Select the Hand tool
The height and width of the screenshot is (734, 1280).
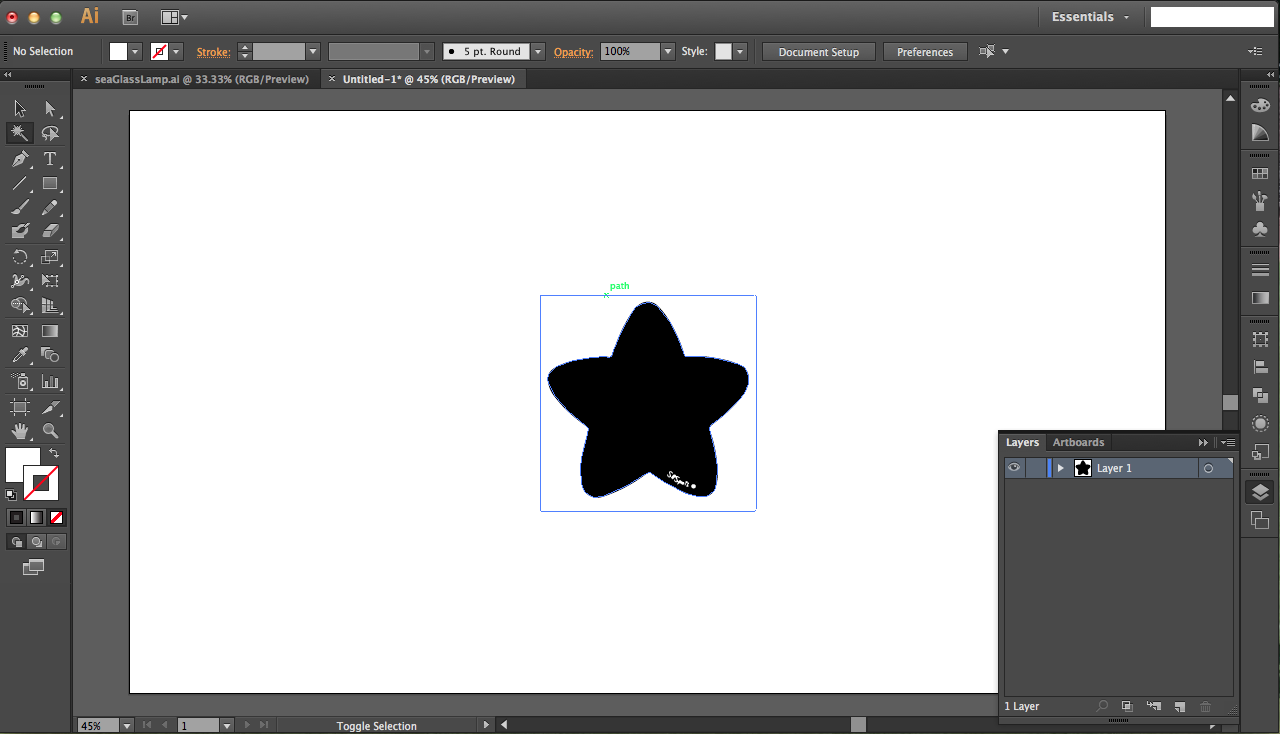pyautogui.click(x=20, y=431)
